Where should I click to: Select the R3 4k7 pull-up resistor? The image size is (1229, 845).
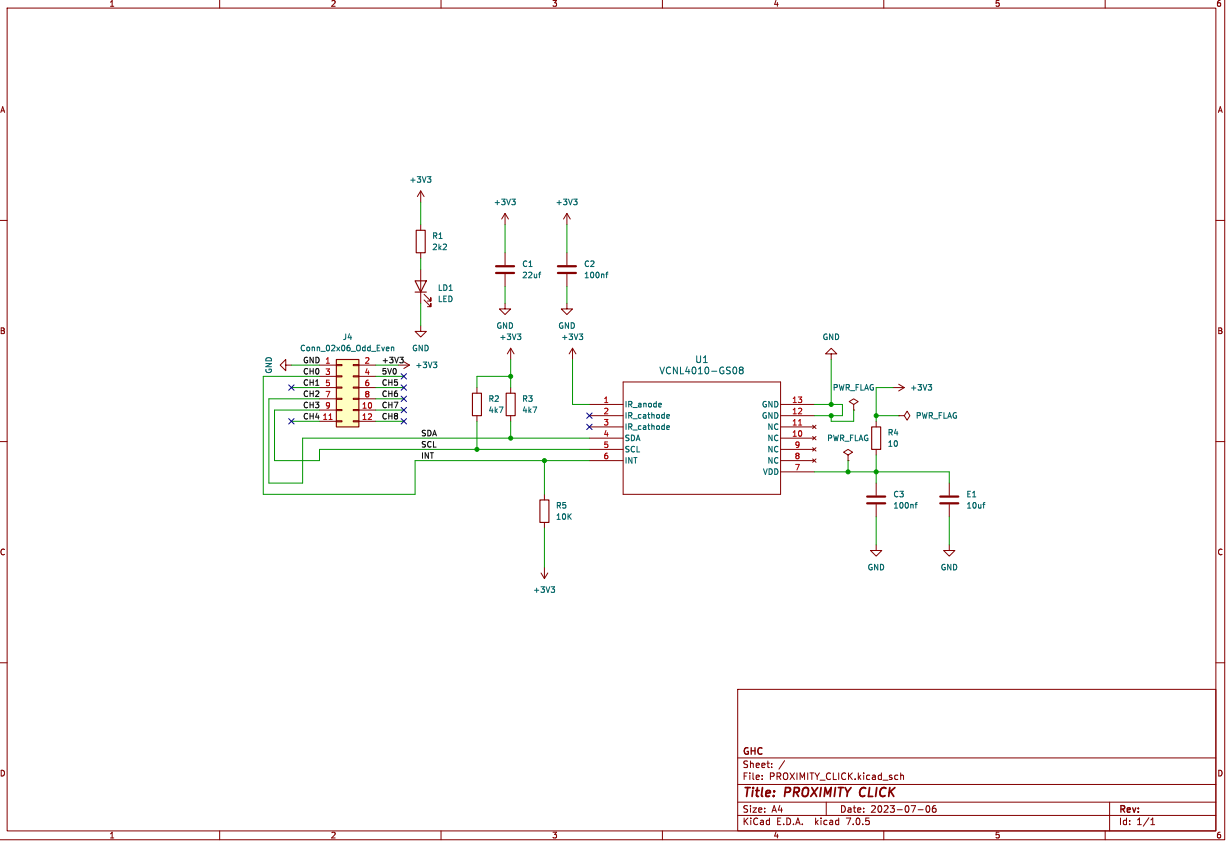(511, 404)
